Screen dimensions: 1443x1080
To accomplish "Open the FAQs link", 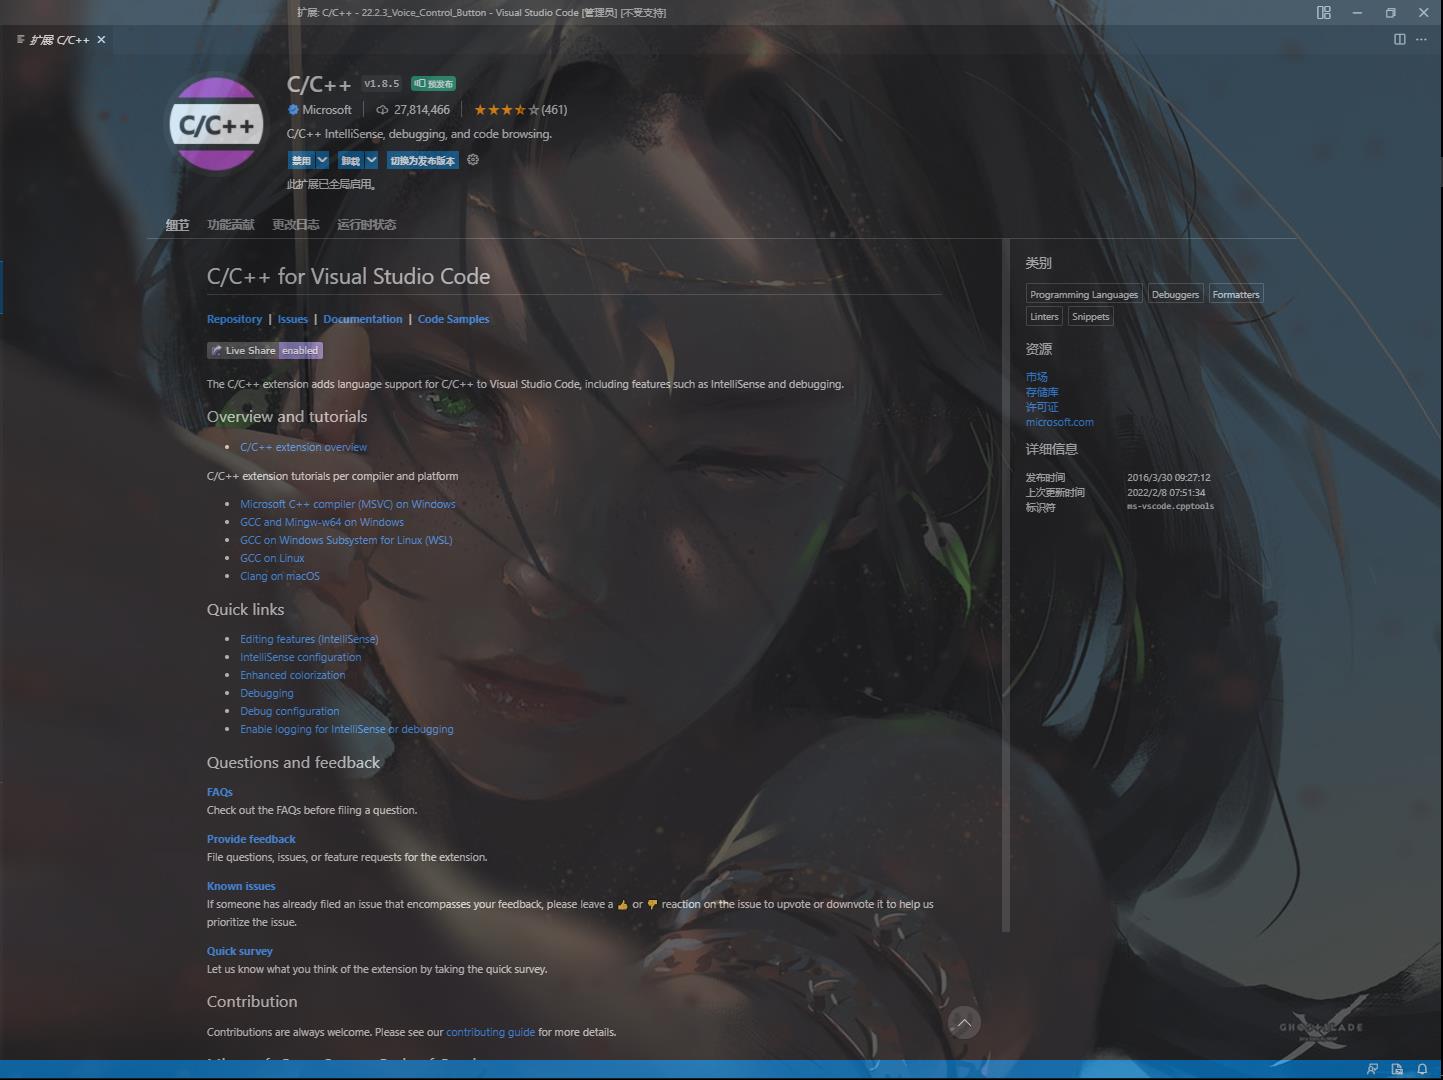I will pos(220,792).
